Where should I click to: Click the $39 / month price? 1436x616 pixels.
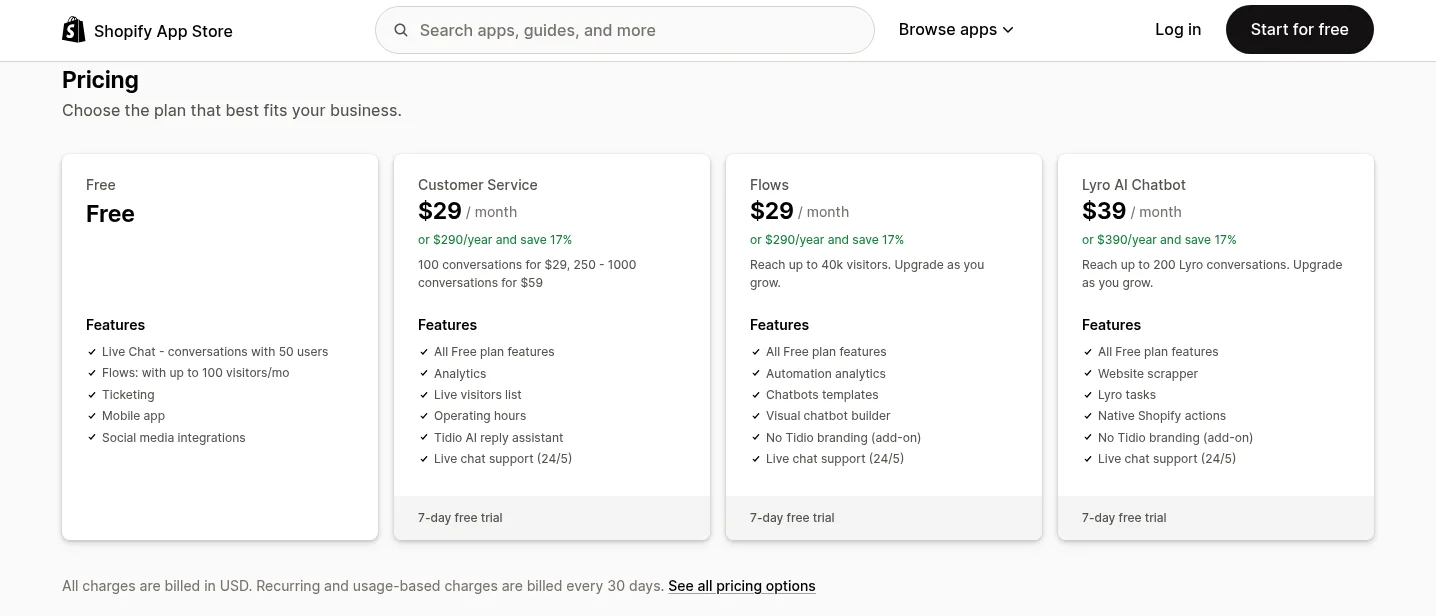[x=1132, y=211]
